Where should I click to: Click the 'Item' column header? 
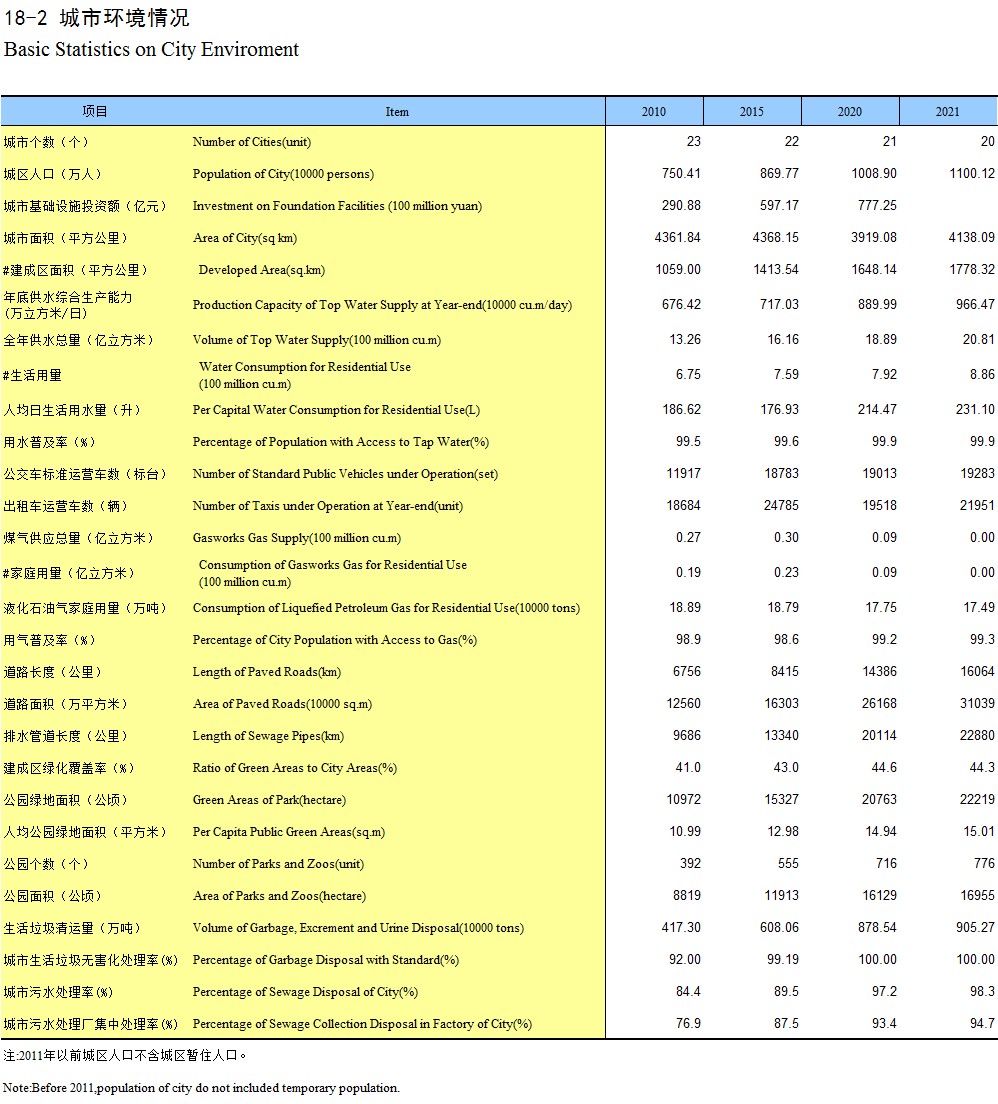[x=397, y=112]
